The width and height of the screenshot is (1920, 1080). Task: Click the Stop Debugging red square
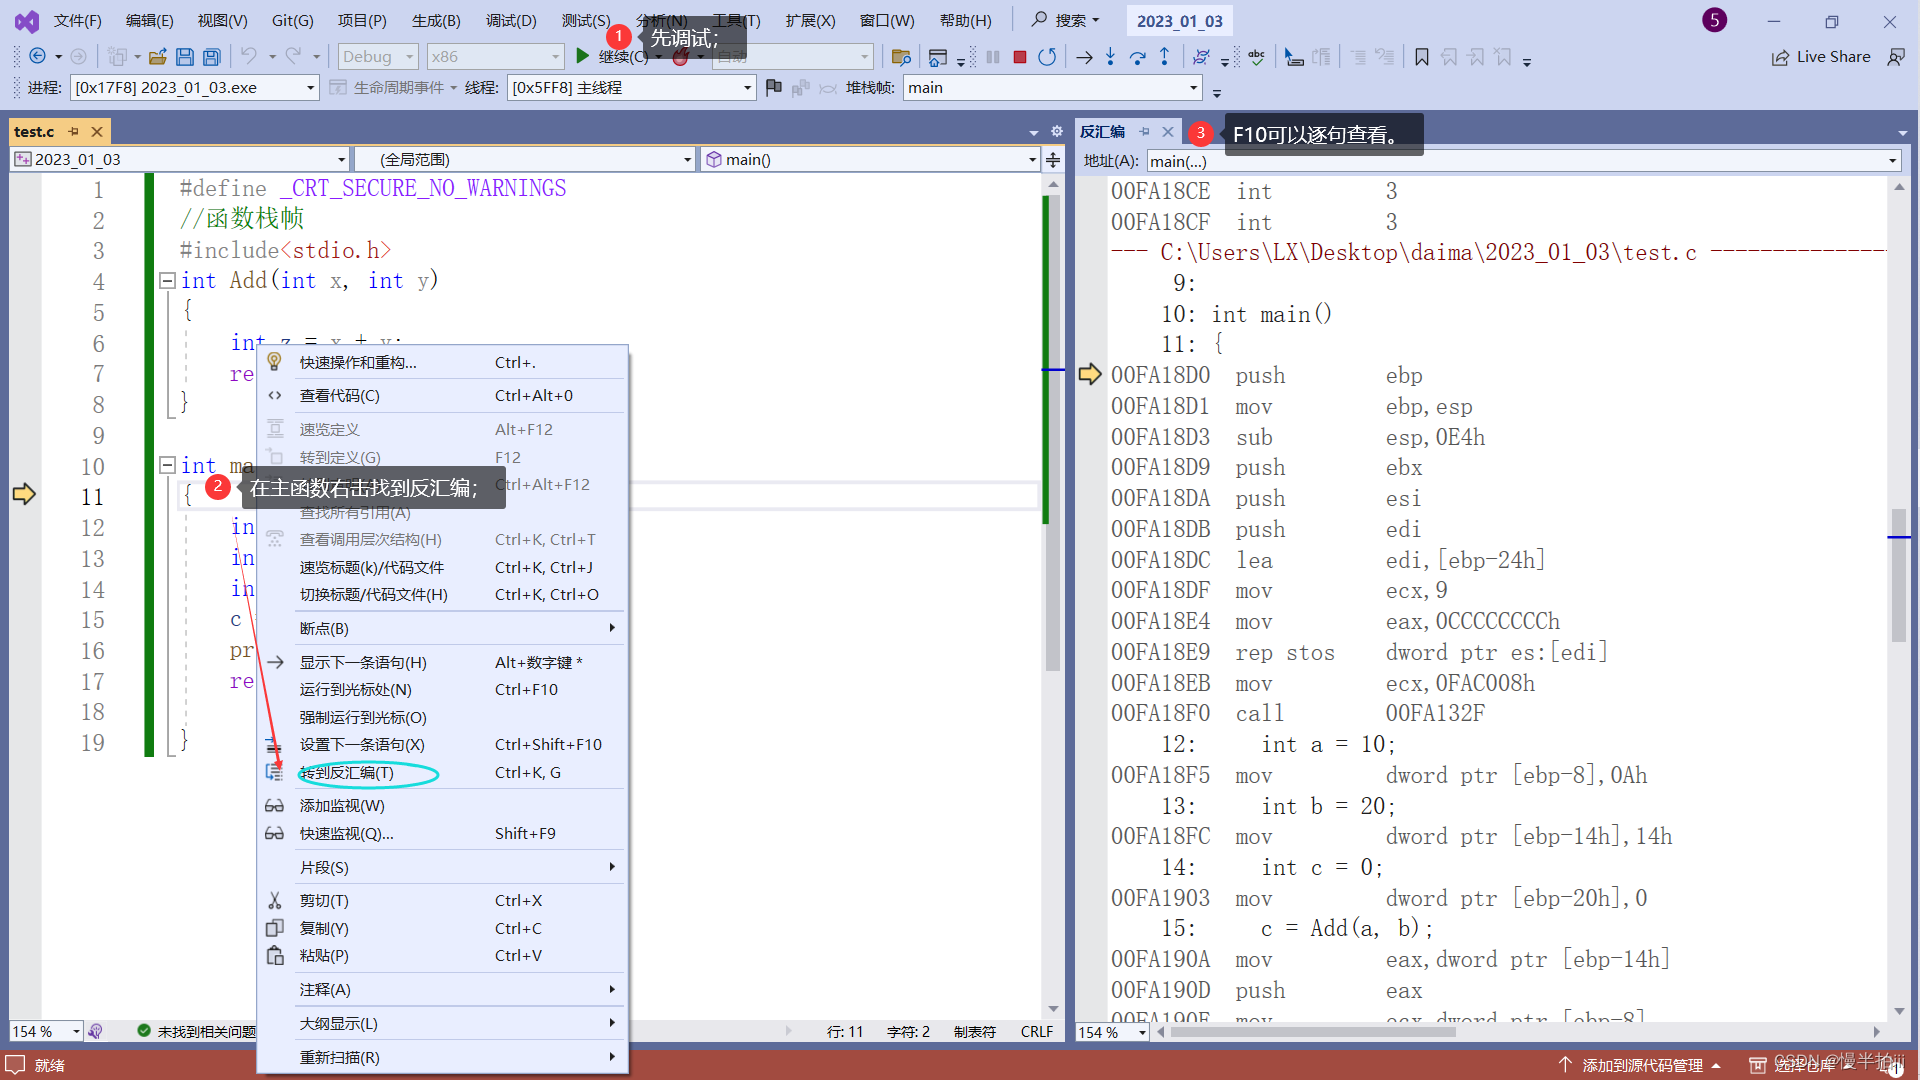(x=1019, y=57)
